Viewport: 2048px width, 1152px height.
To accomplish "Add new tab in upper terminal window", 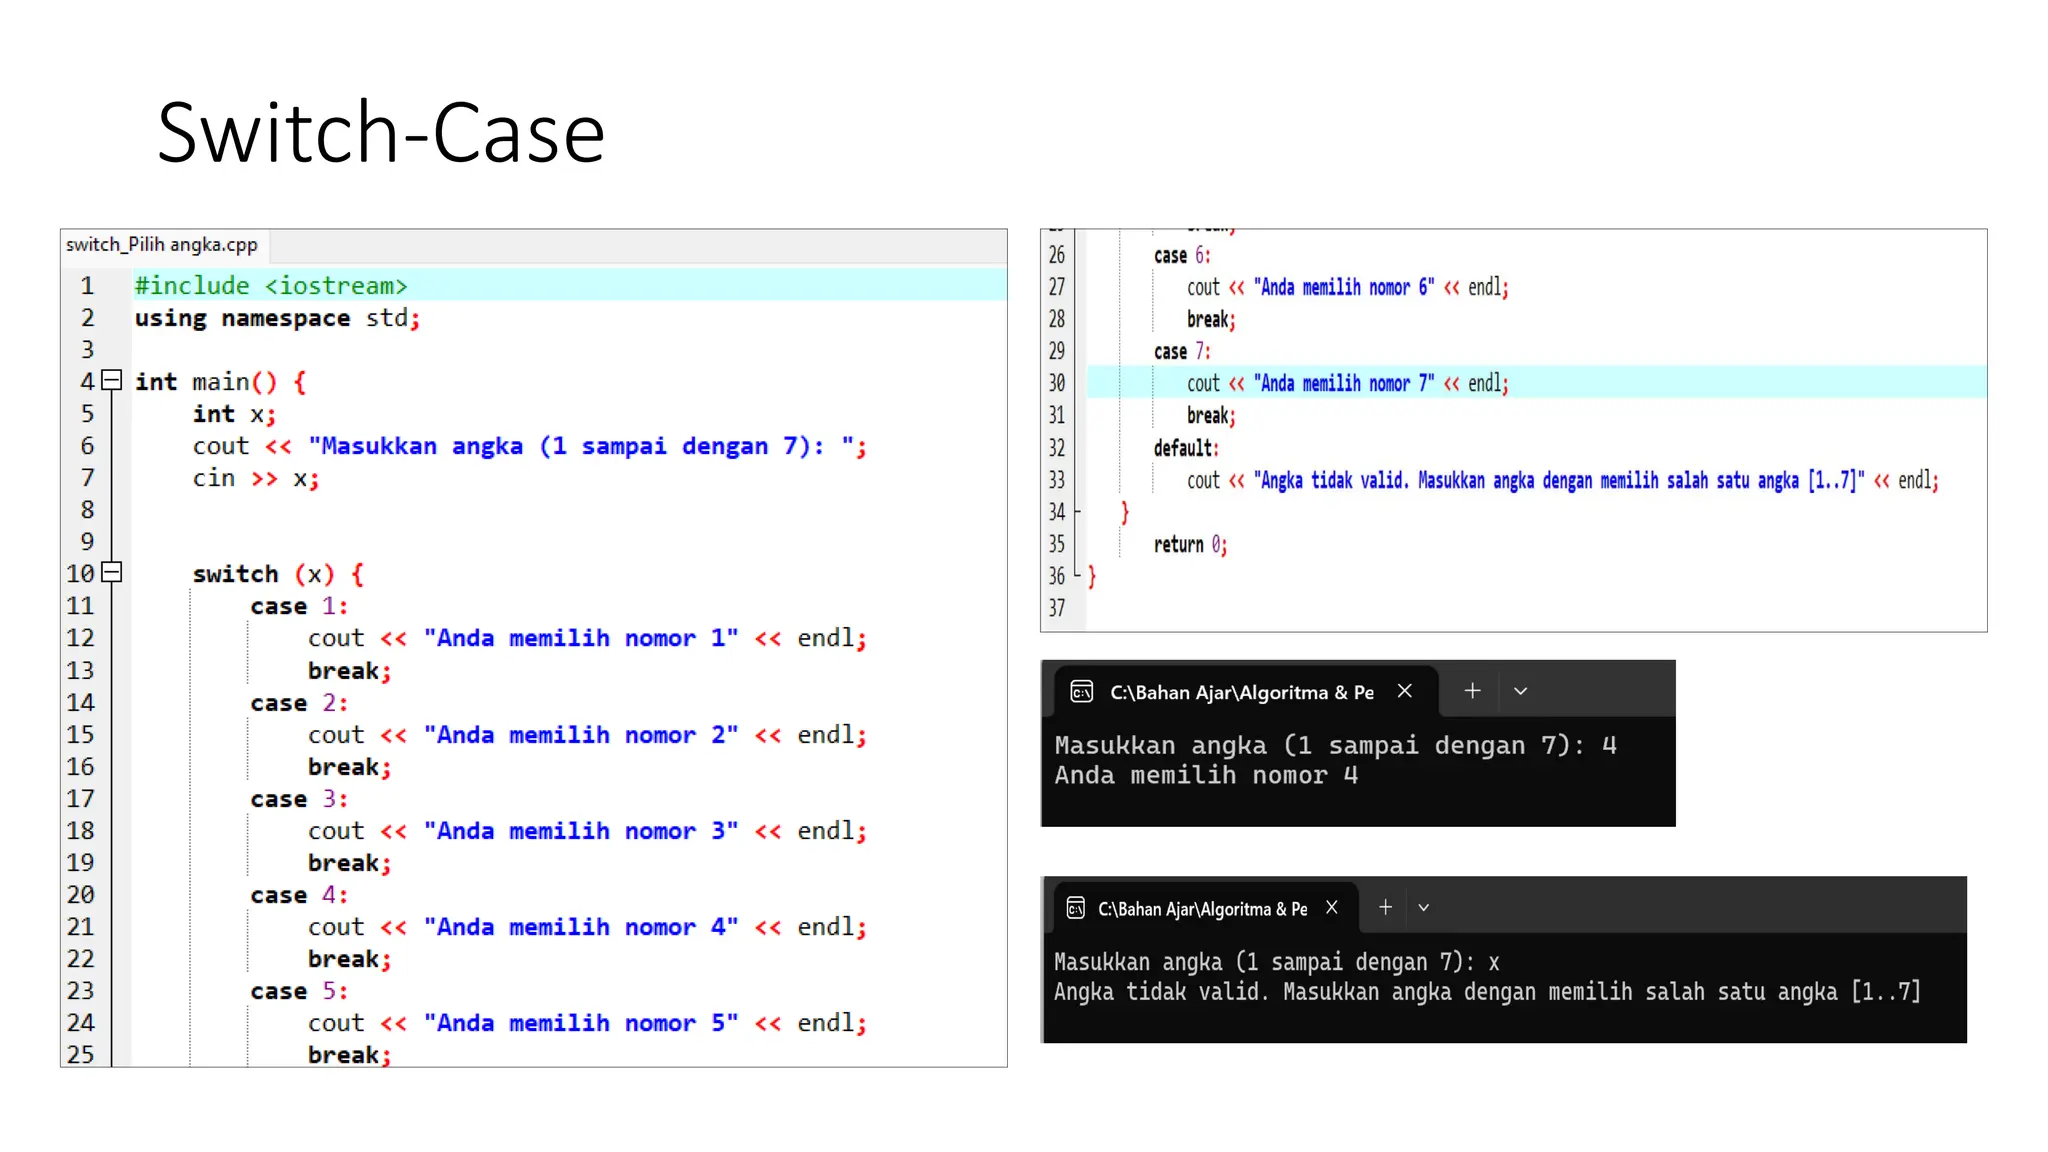I will coord(1472,691).
